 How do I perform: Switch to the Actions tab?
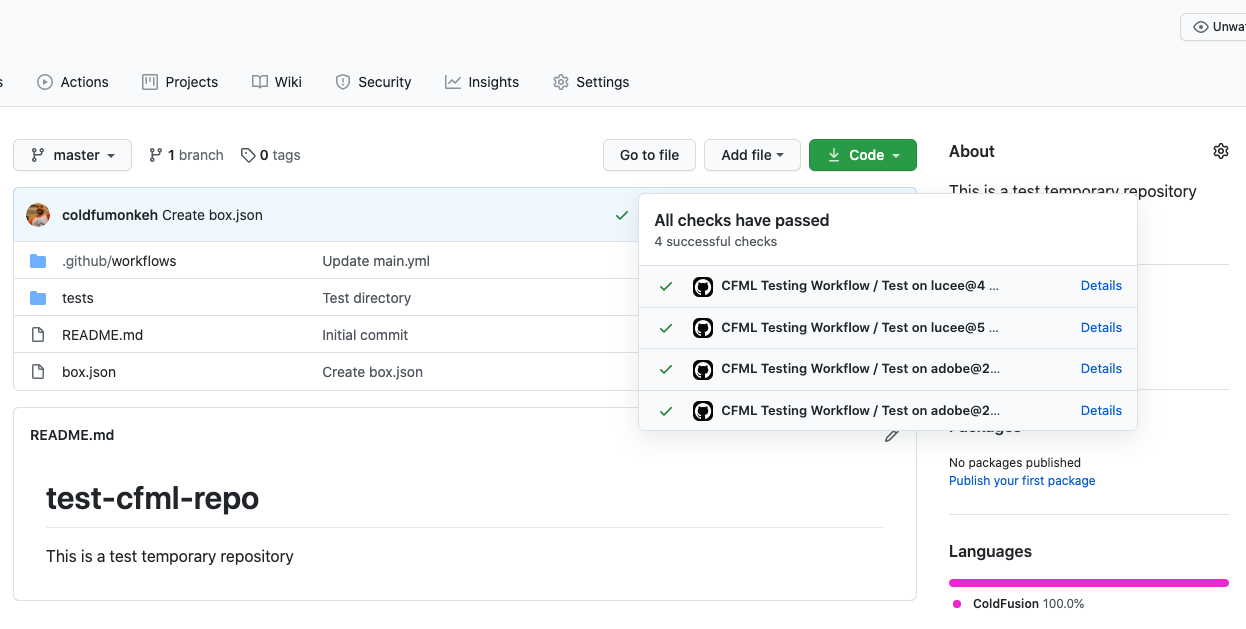[73, 81]
